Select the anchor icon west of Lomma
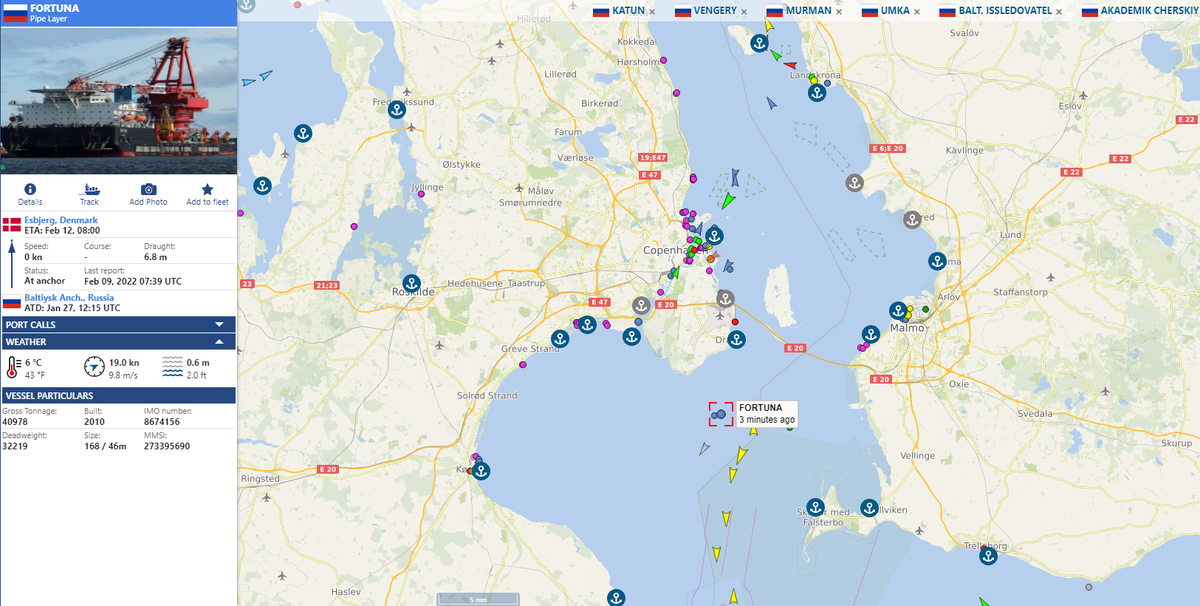Image resolution: width=1200 pixels, height=606 pixels. [937, 261]
